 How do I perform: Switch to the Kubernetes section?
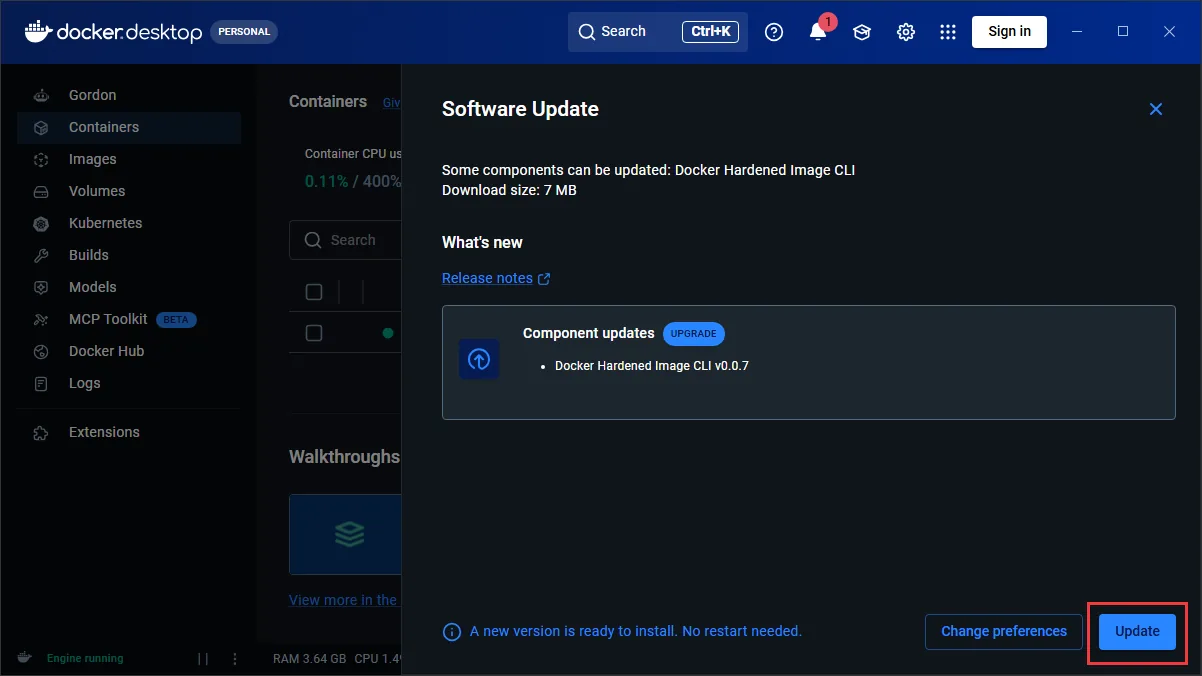pyautogui.click(x=129, y=223)
